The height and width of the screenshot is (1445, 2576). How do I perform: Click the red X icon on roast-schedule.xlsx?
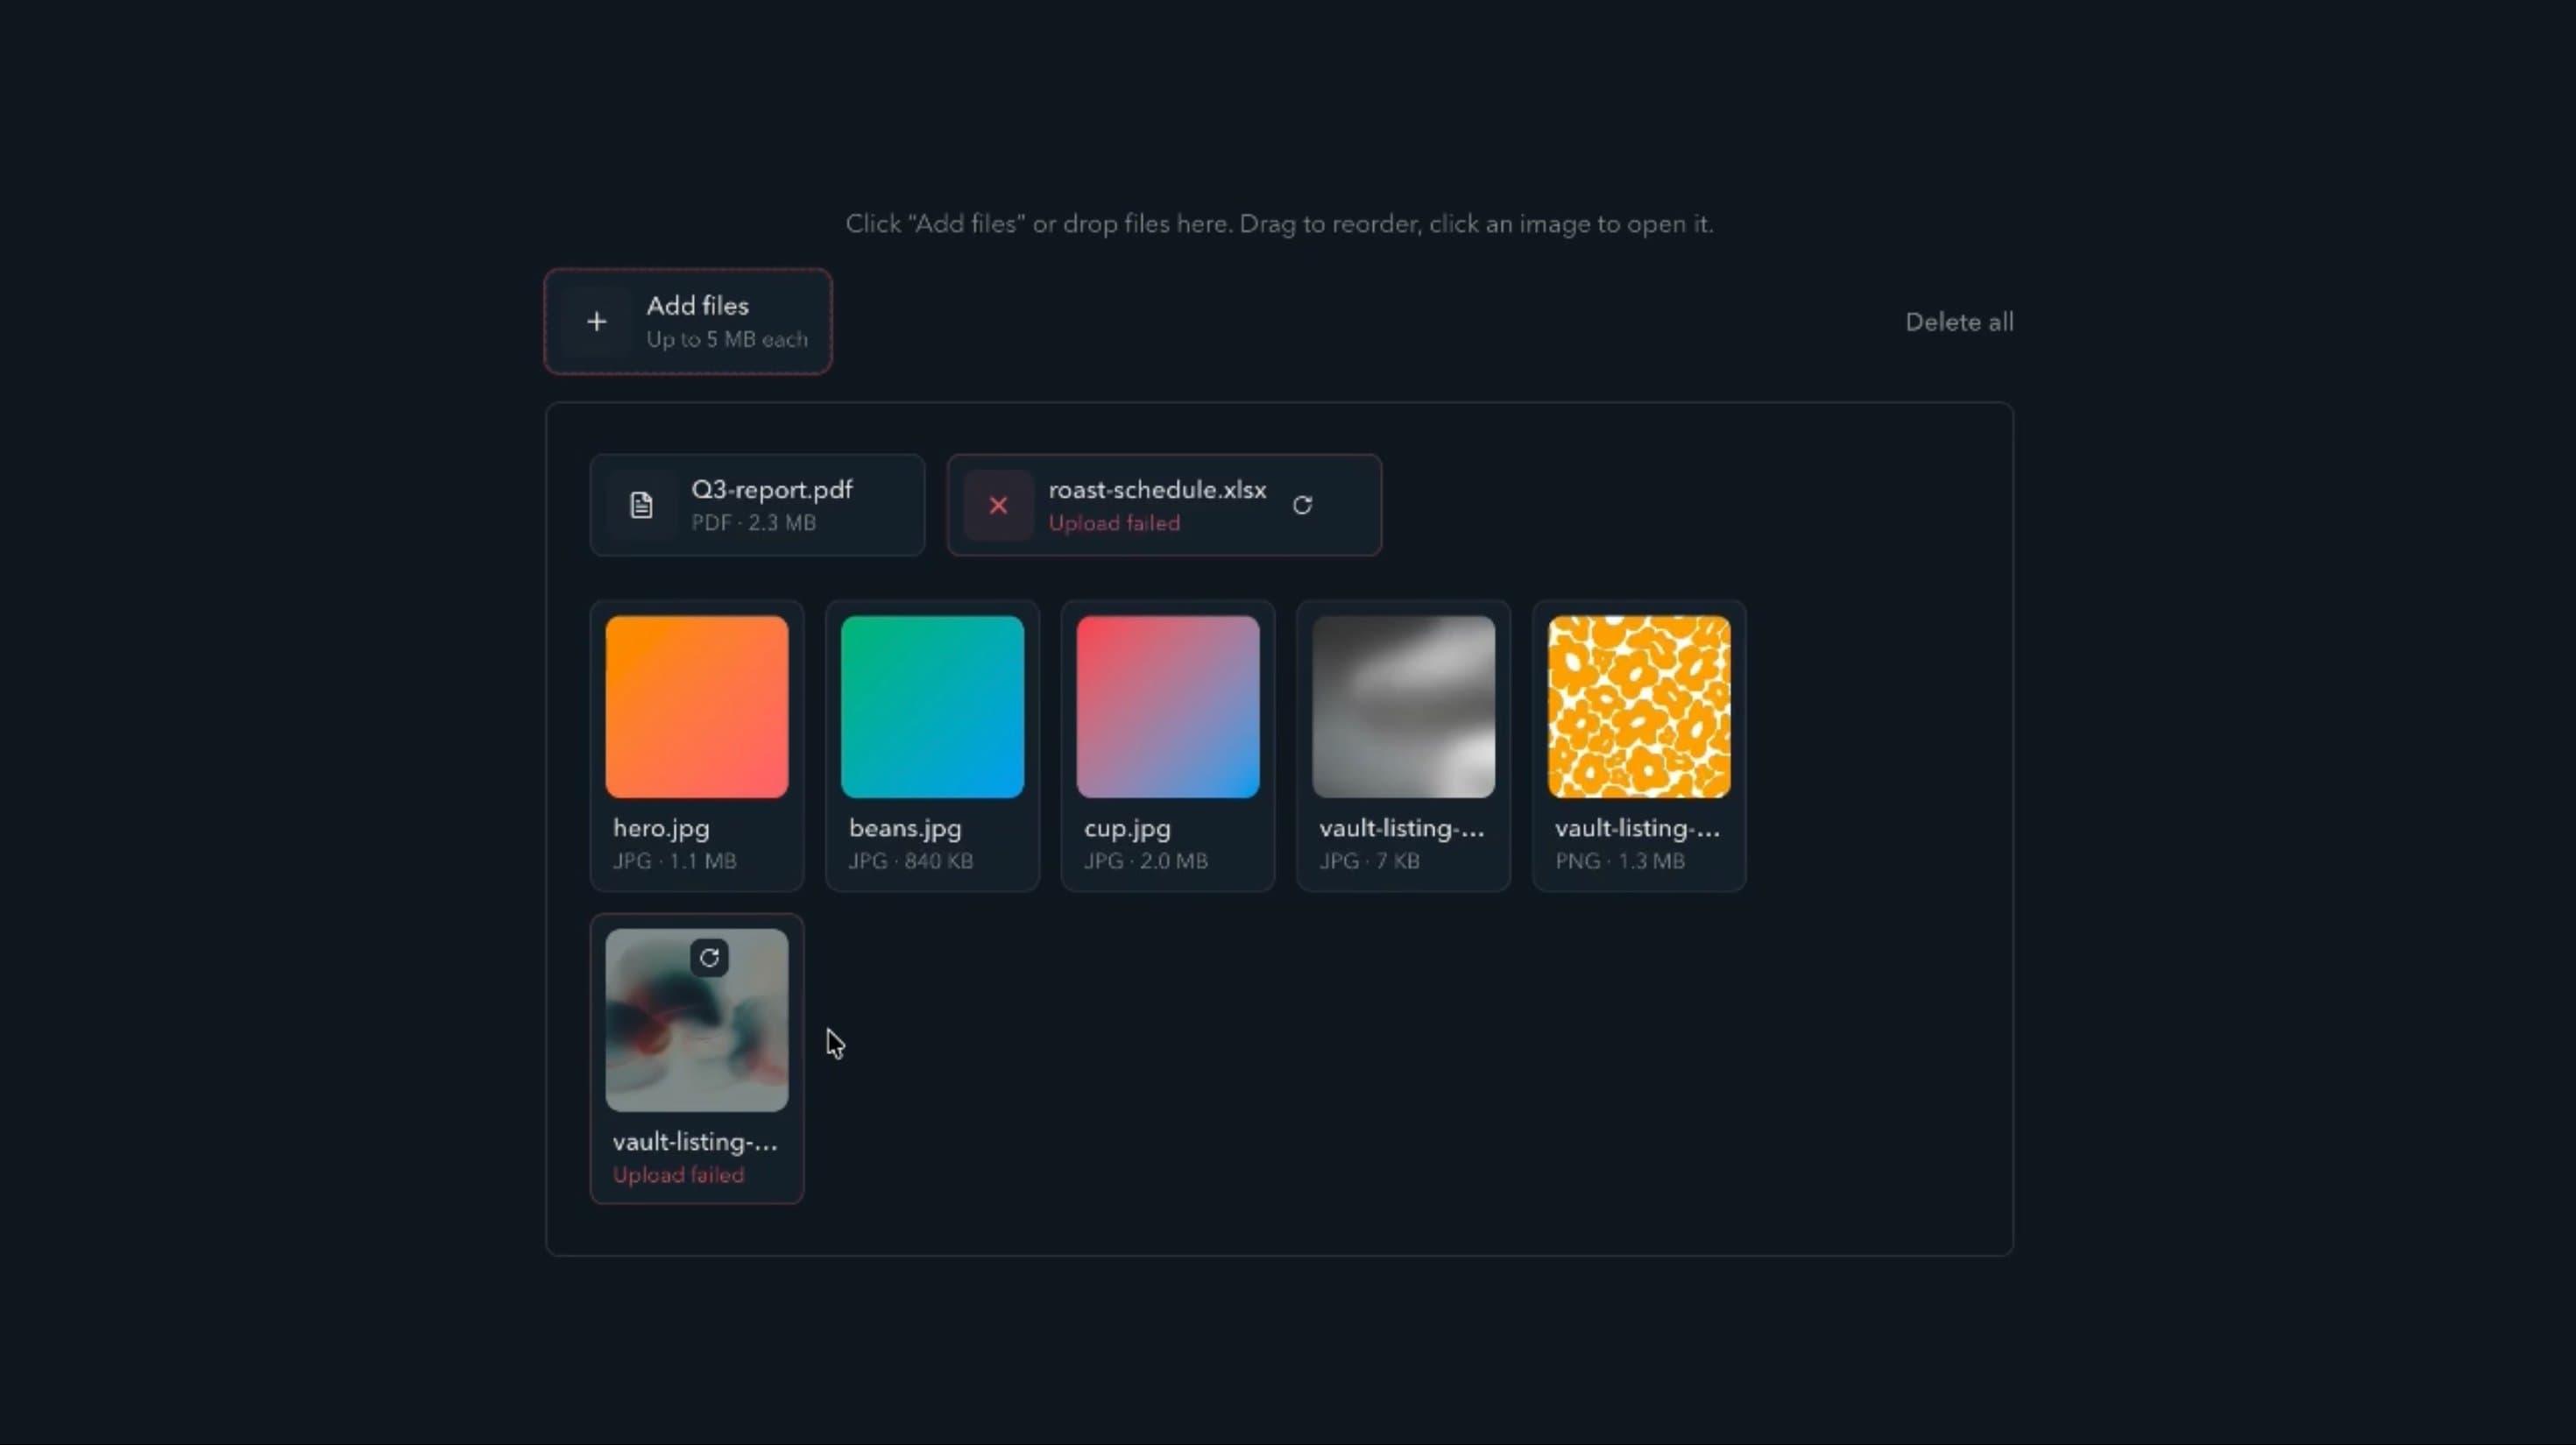[x=998, y=505]
